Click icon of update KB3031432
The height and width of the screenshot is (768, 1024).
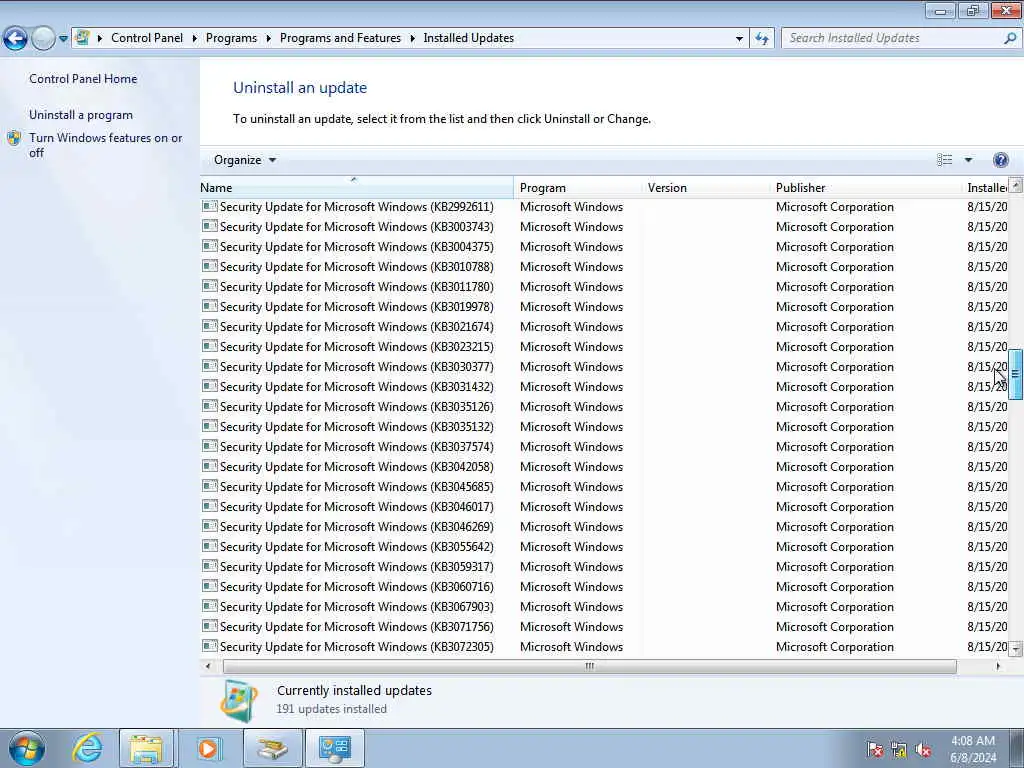click(x=210, y=387)
